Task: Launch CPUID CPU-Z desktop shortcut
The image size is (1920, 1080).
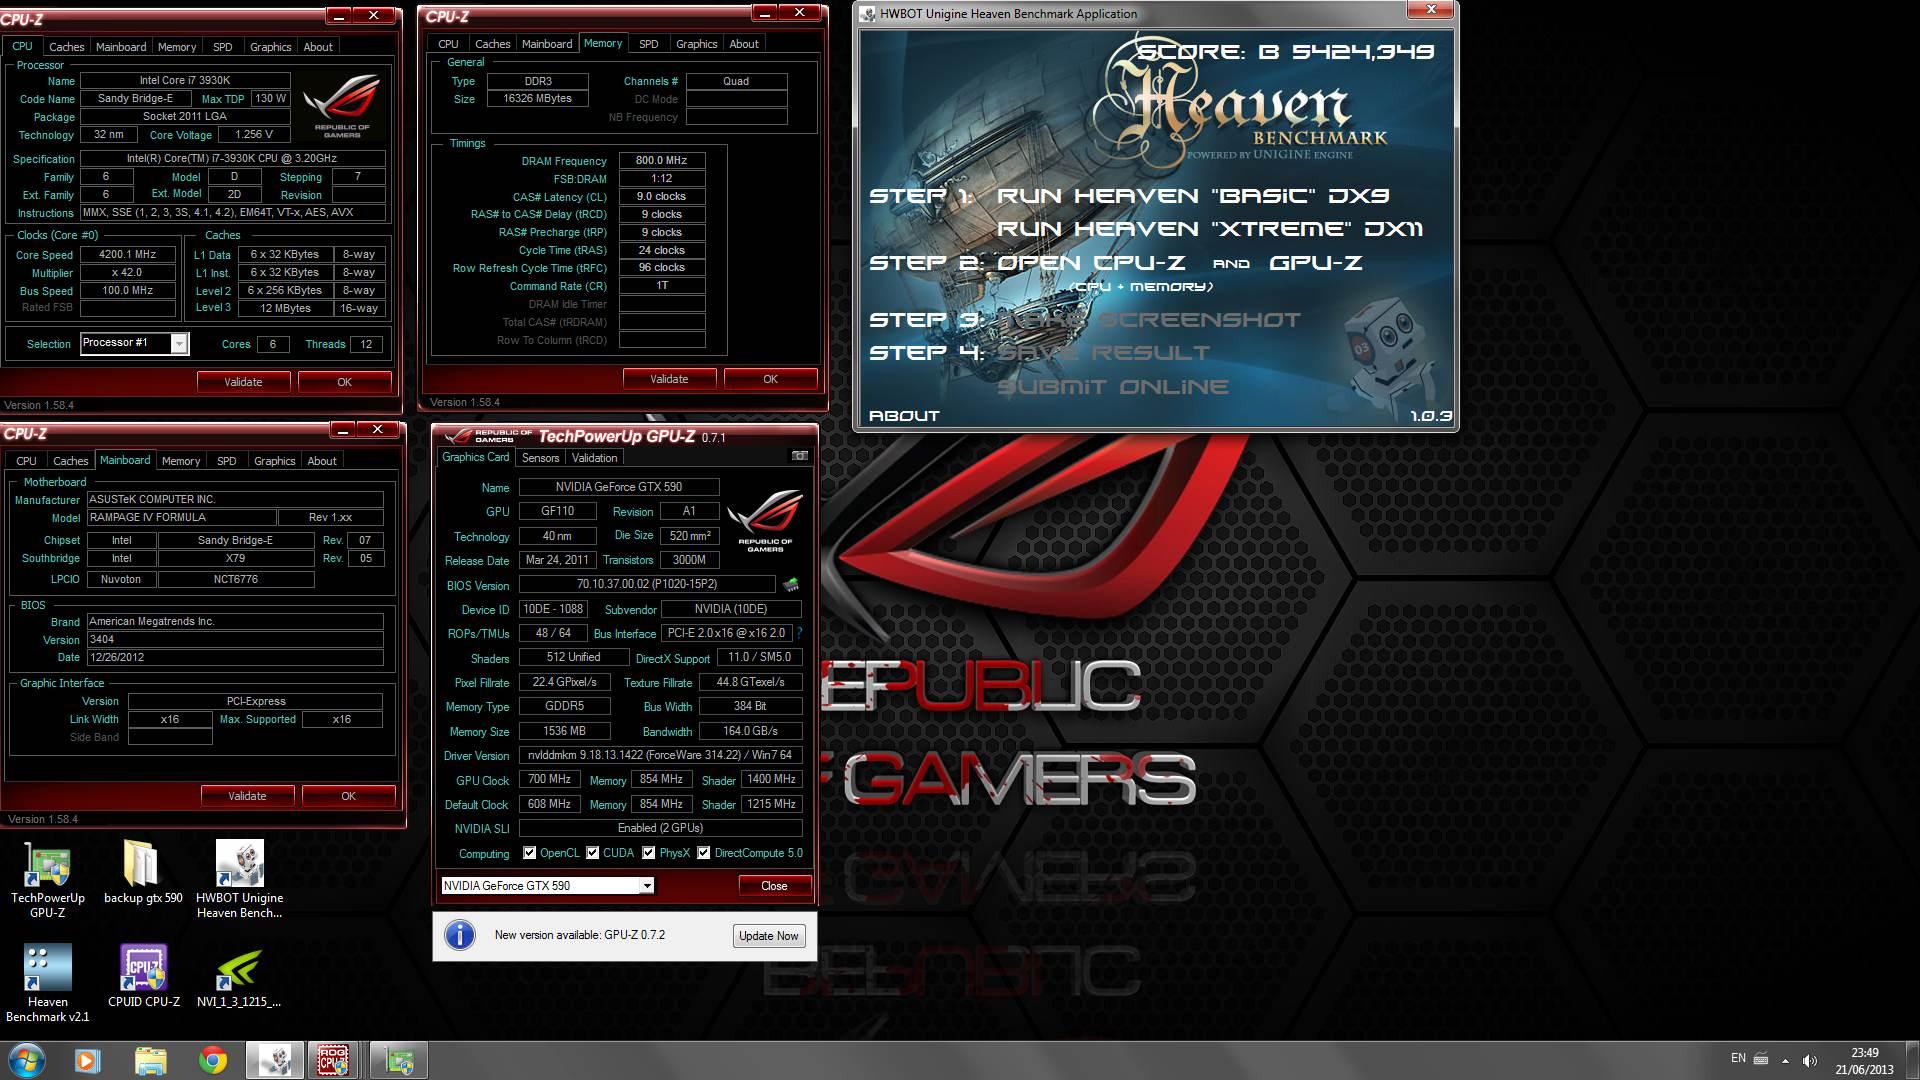Action: coord(144,976)
